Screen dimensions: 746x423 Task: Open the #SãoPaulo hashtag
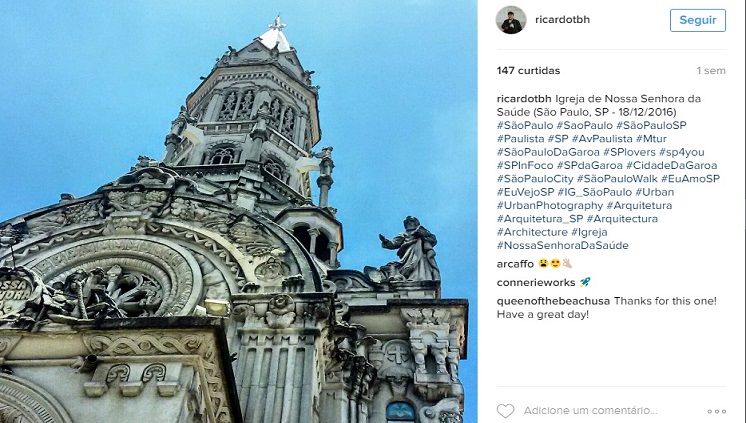click(x=525, y=125)
